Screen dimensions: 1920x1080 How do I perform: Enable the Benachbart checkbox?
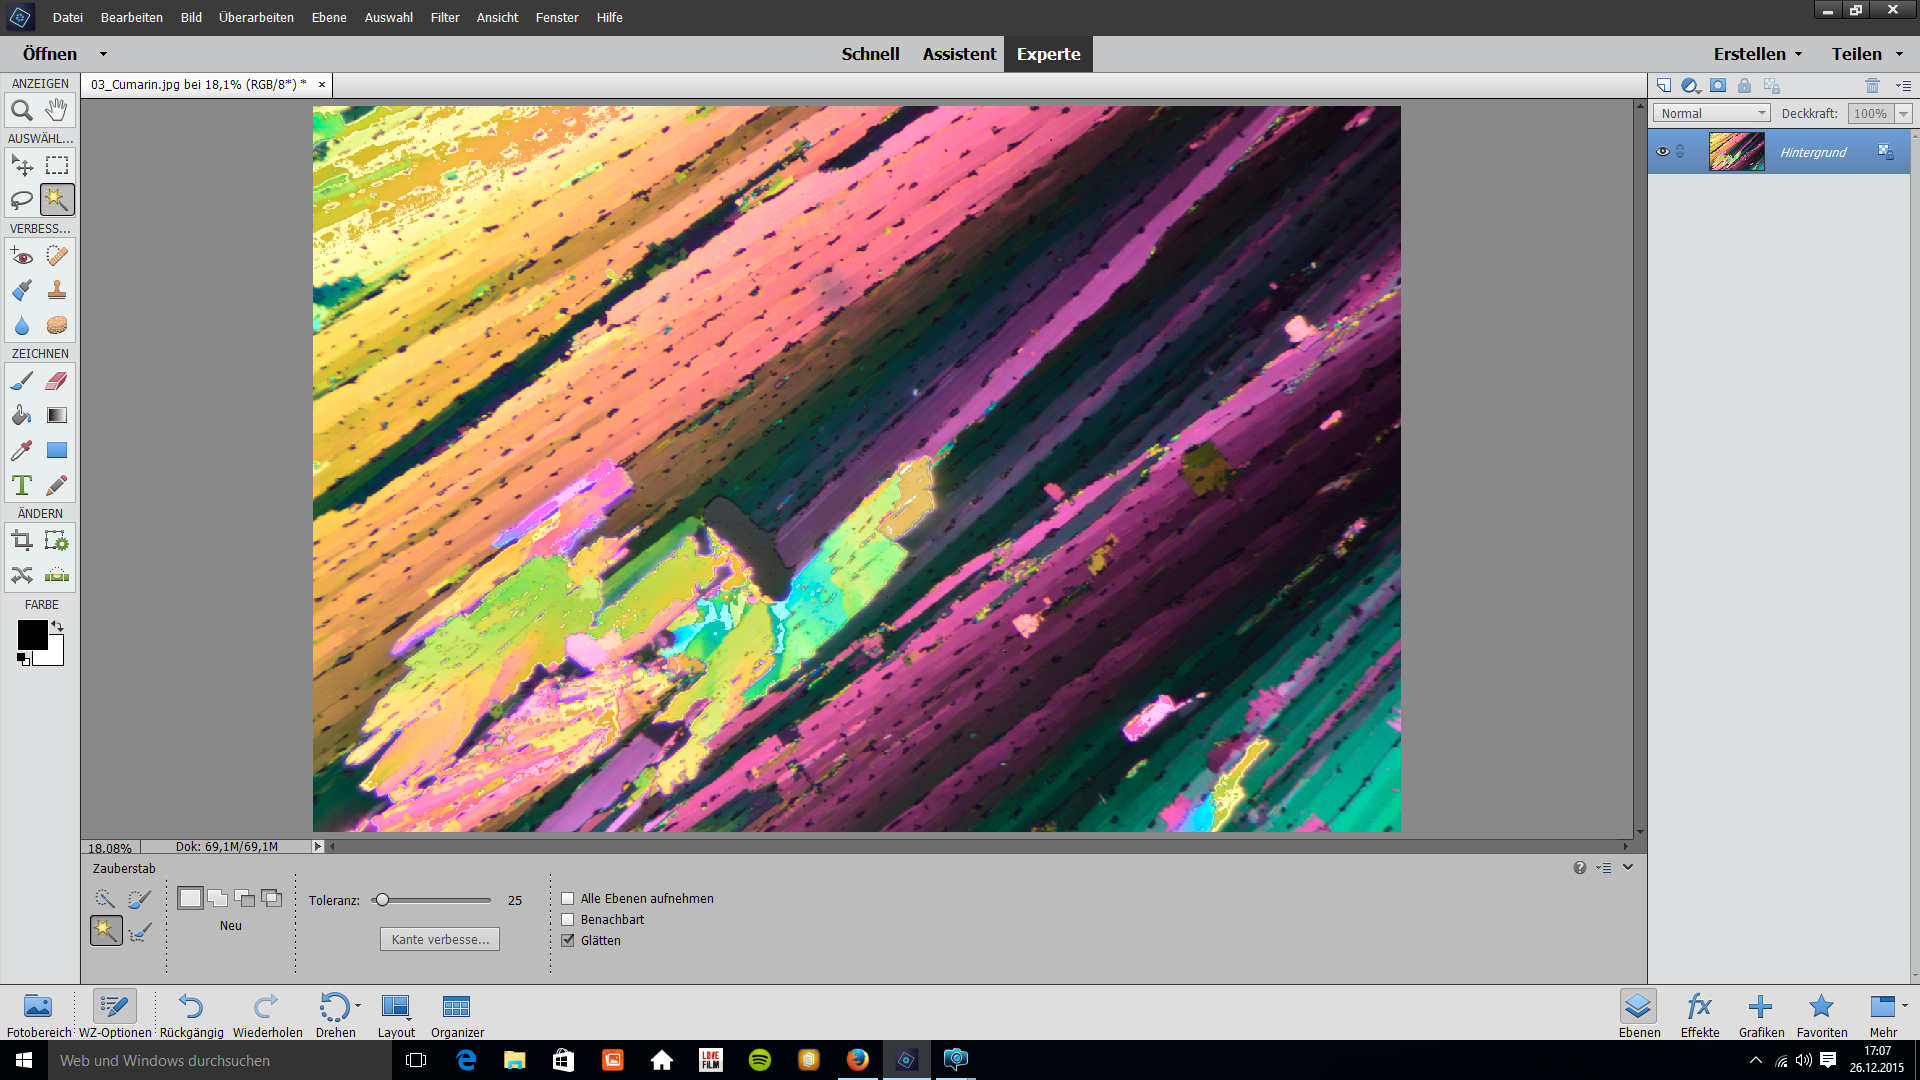pos(568,920)
